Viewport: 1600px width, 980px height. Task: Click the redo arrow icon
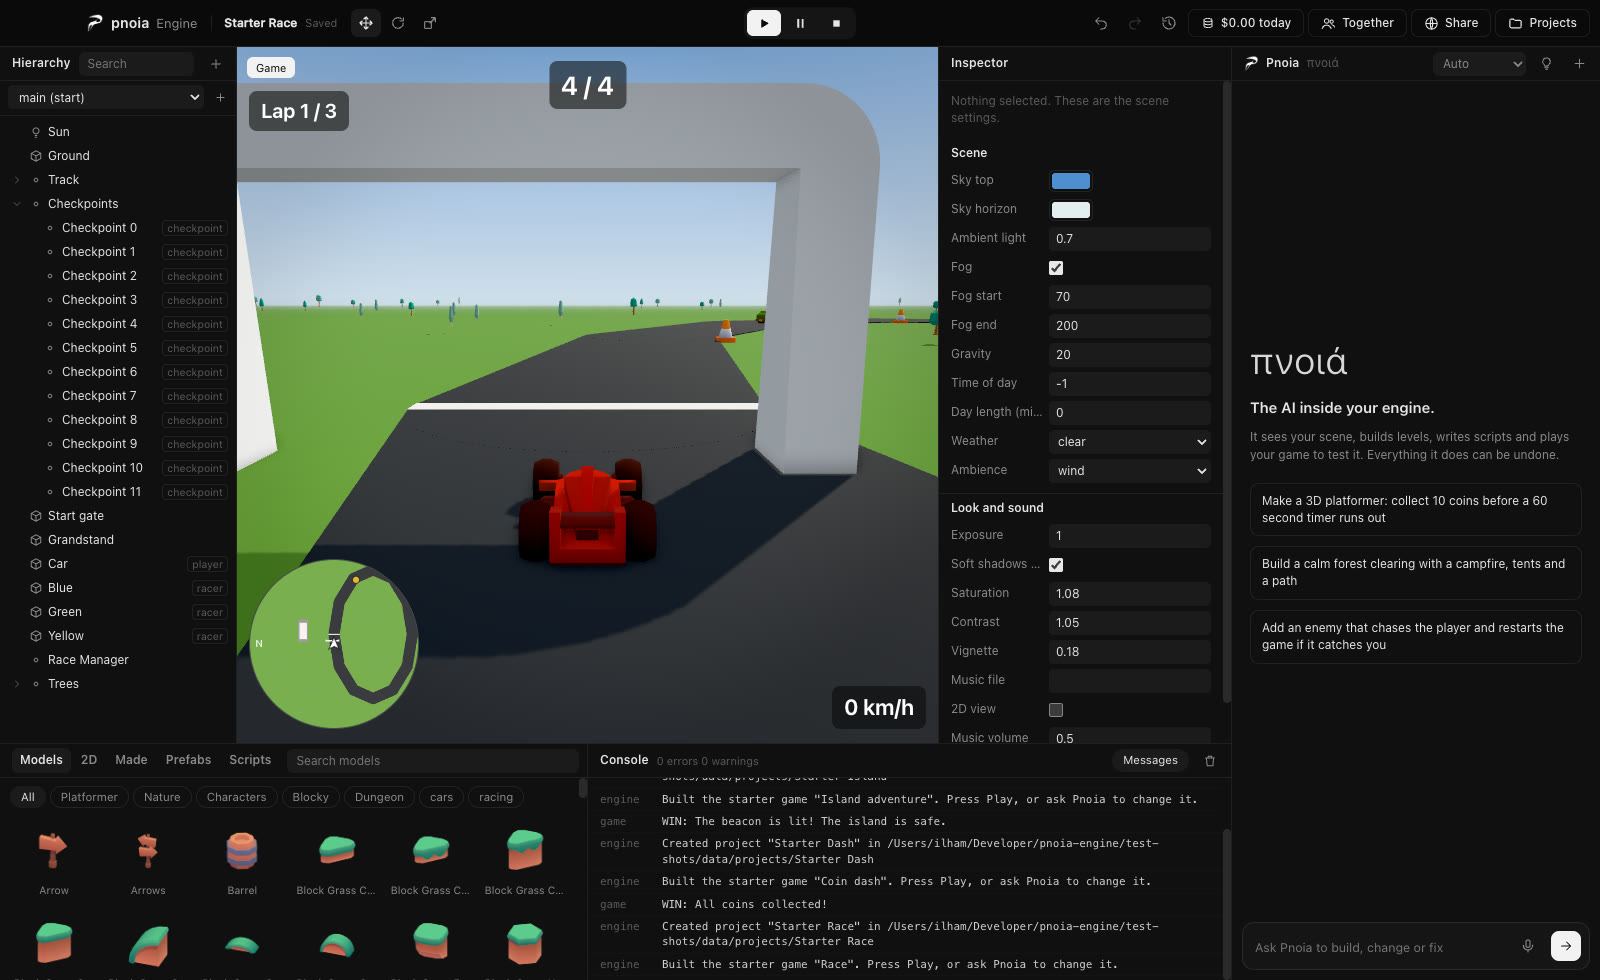tap(1135, 23)
